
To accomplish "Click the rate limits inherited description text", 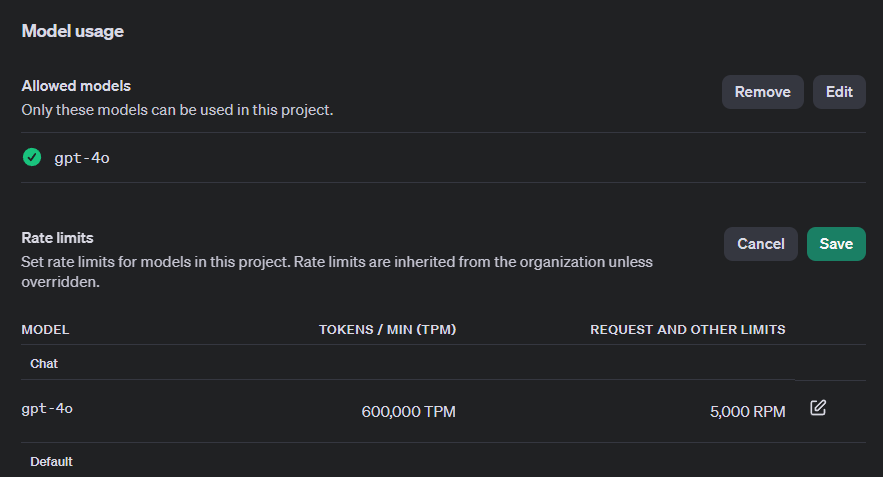I will [x=337, y=271].
